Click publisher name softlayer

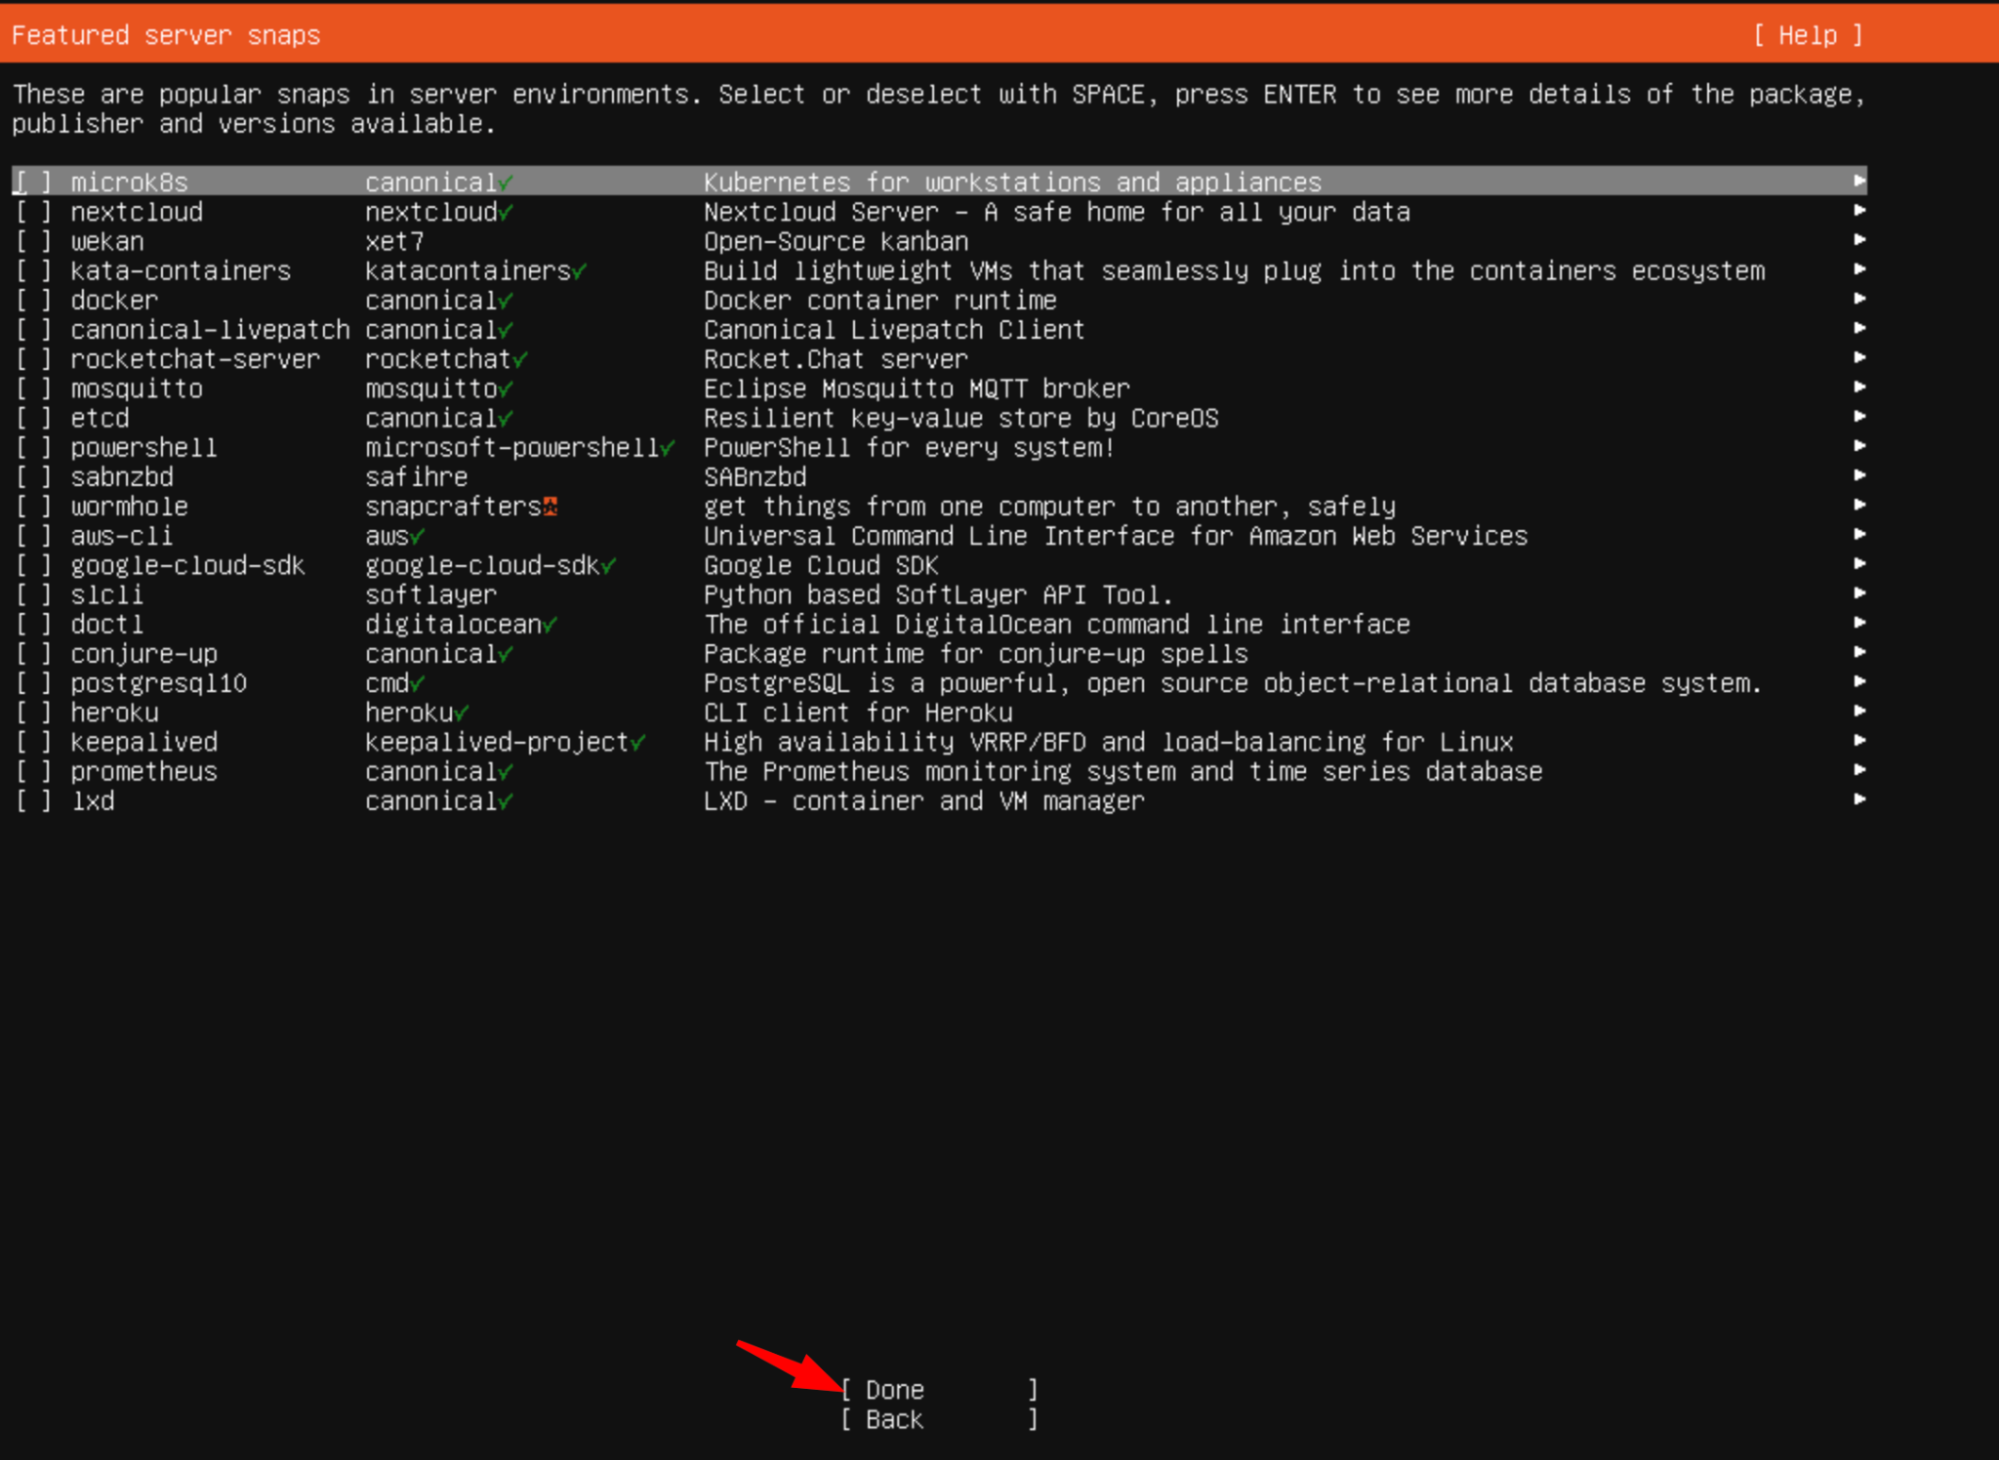[x=431, y=595]
